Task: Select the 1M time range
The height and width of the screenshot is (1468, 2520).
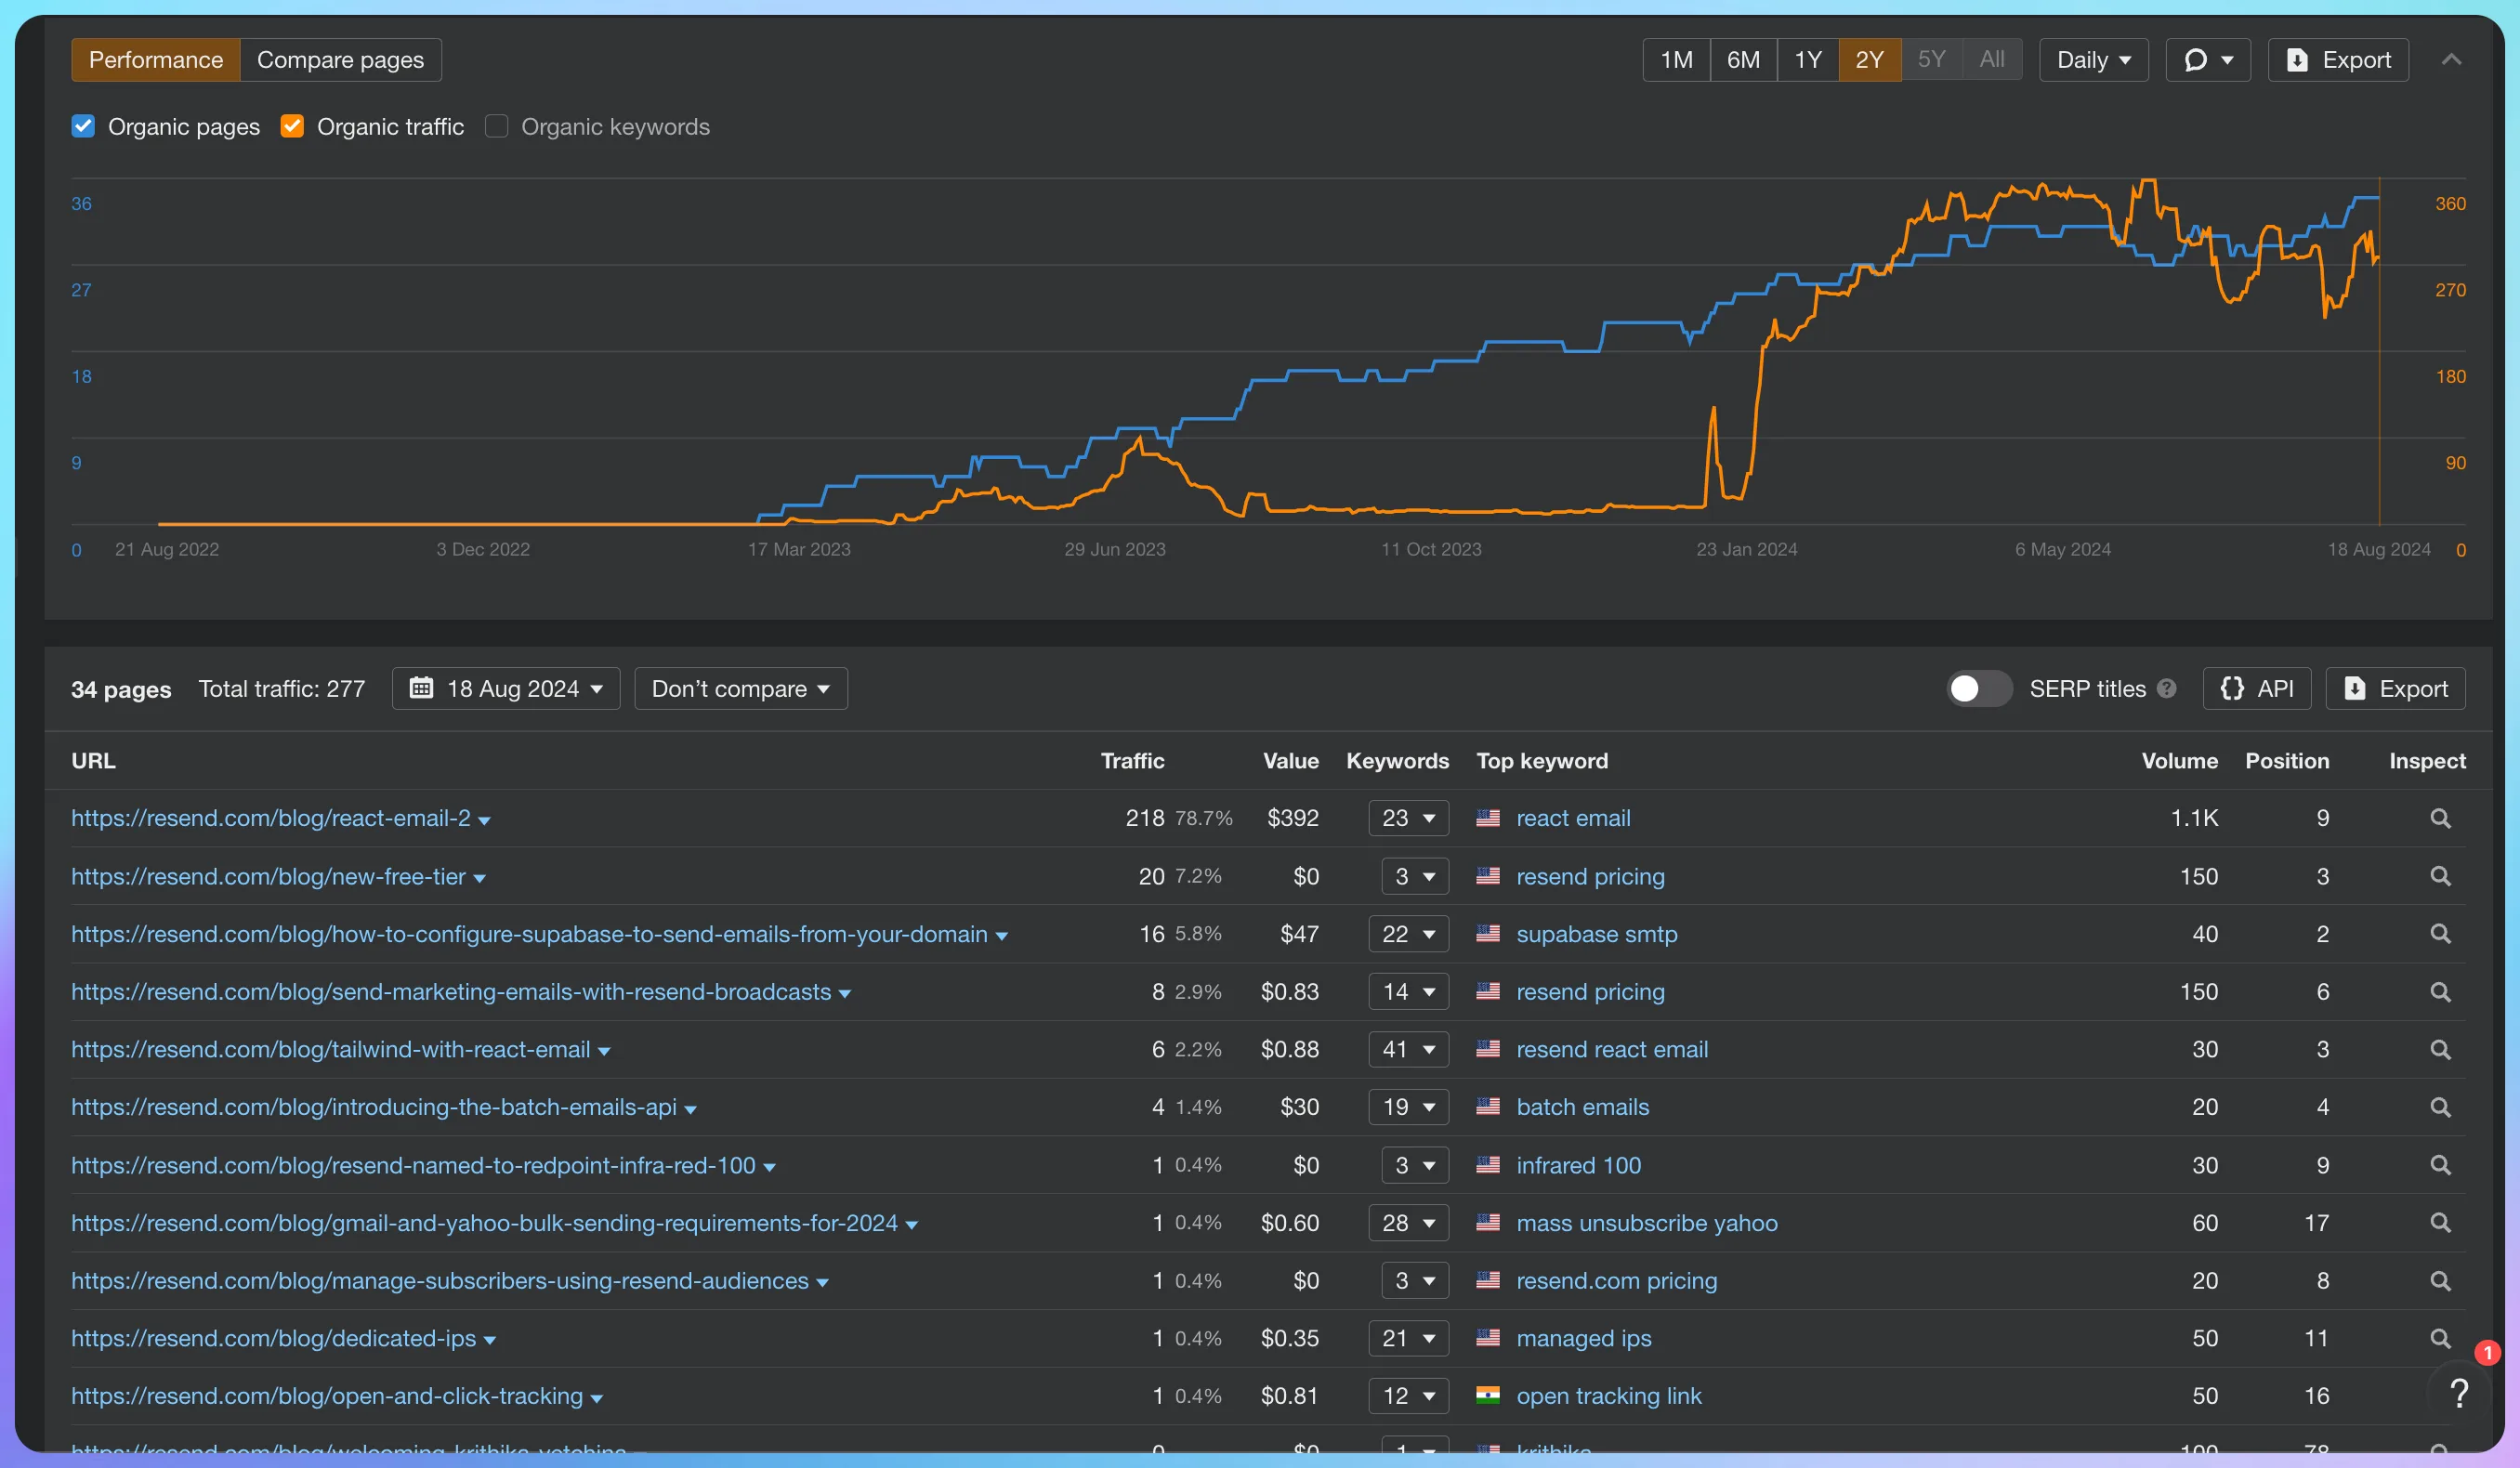Action: (1677, 60)
